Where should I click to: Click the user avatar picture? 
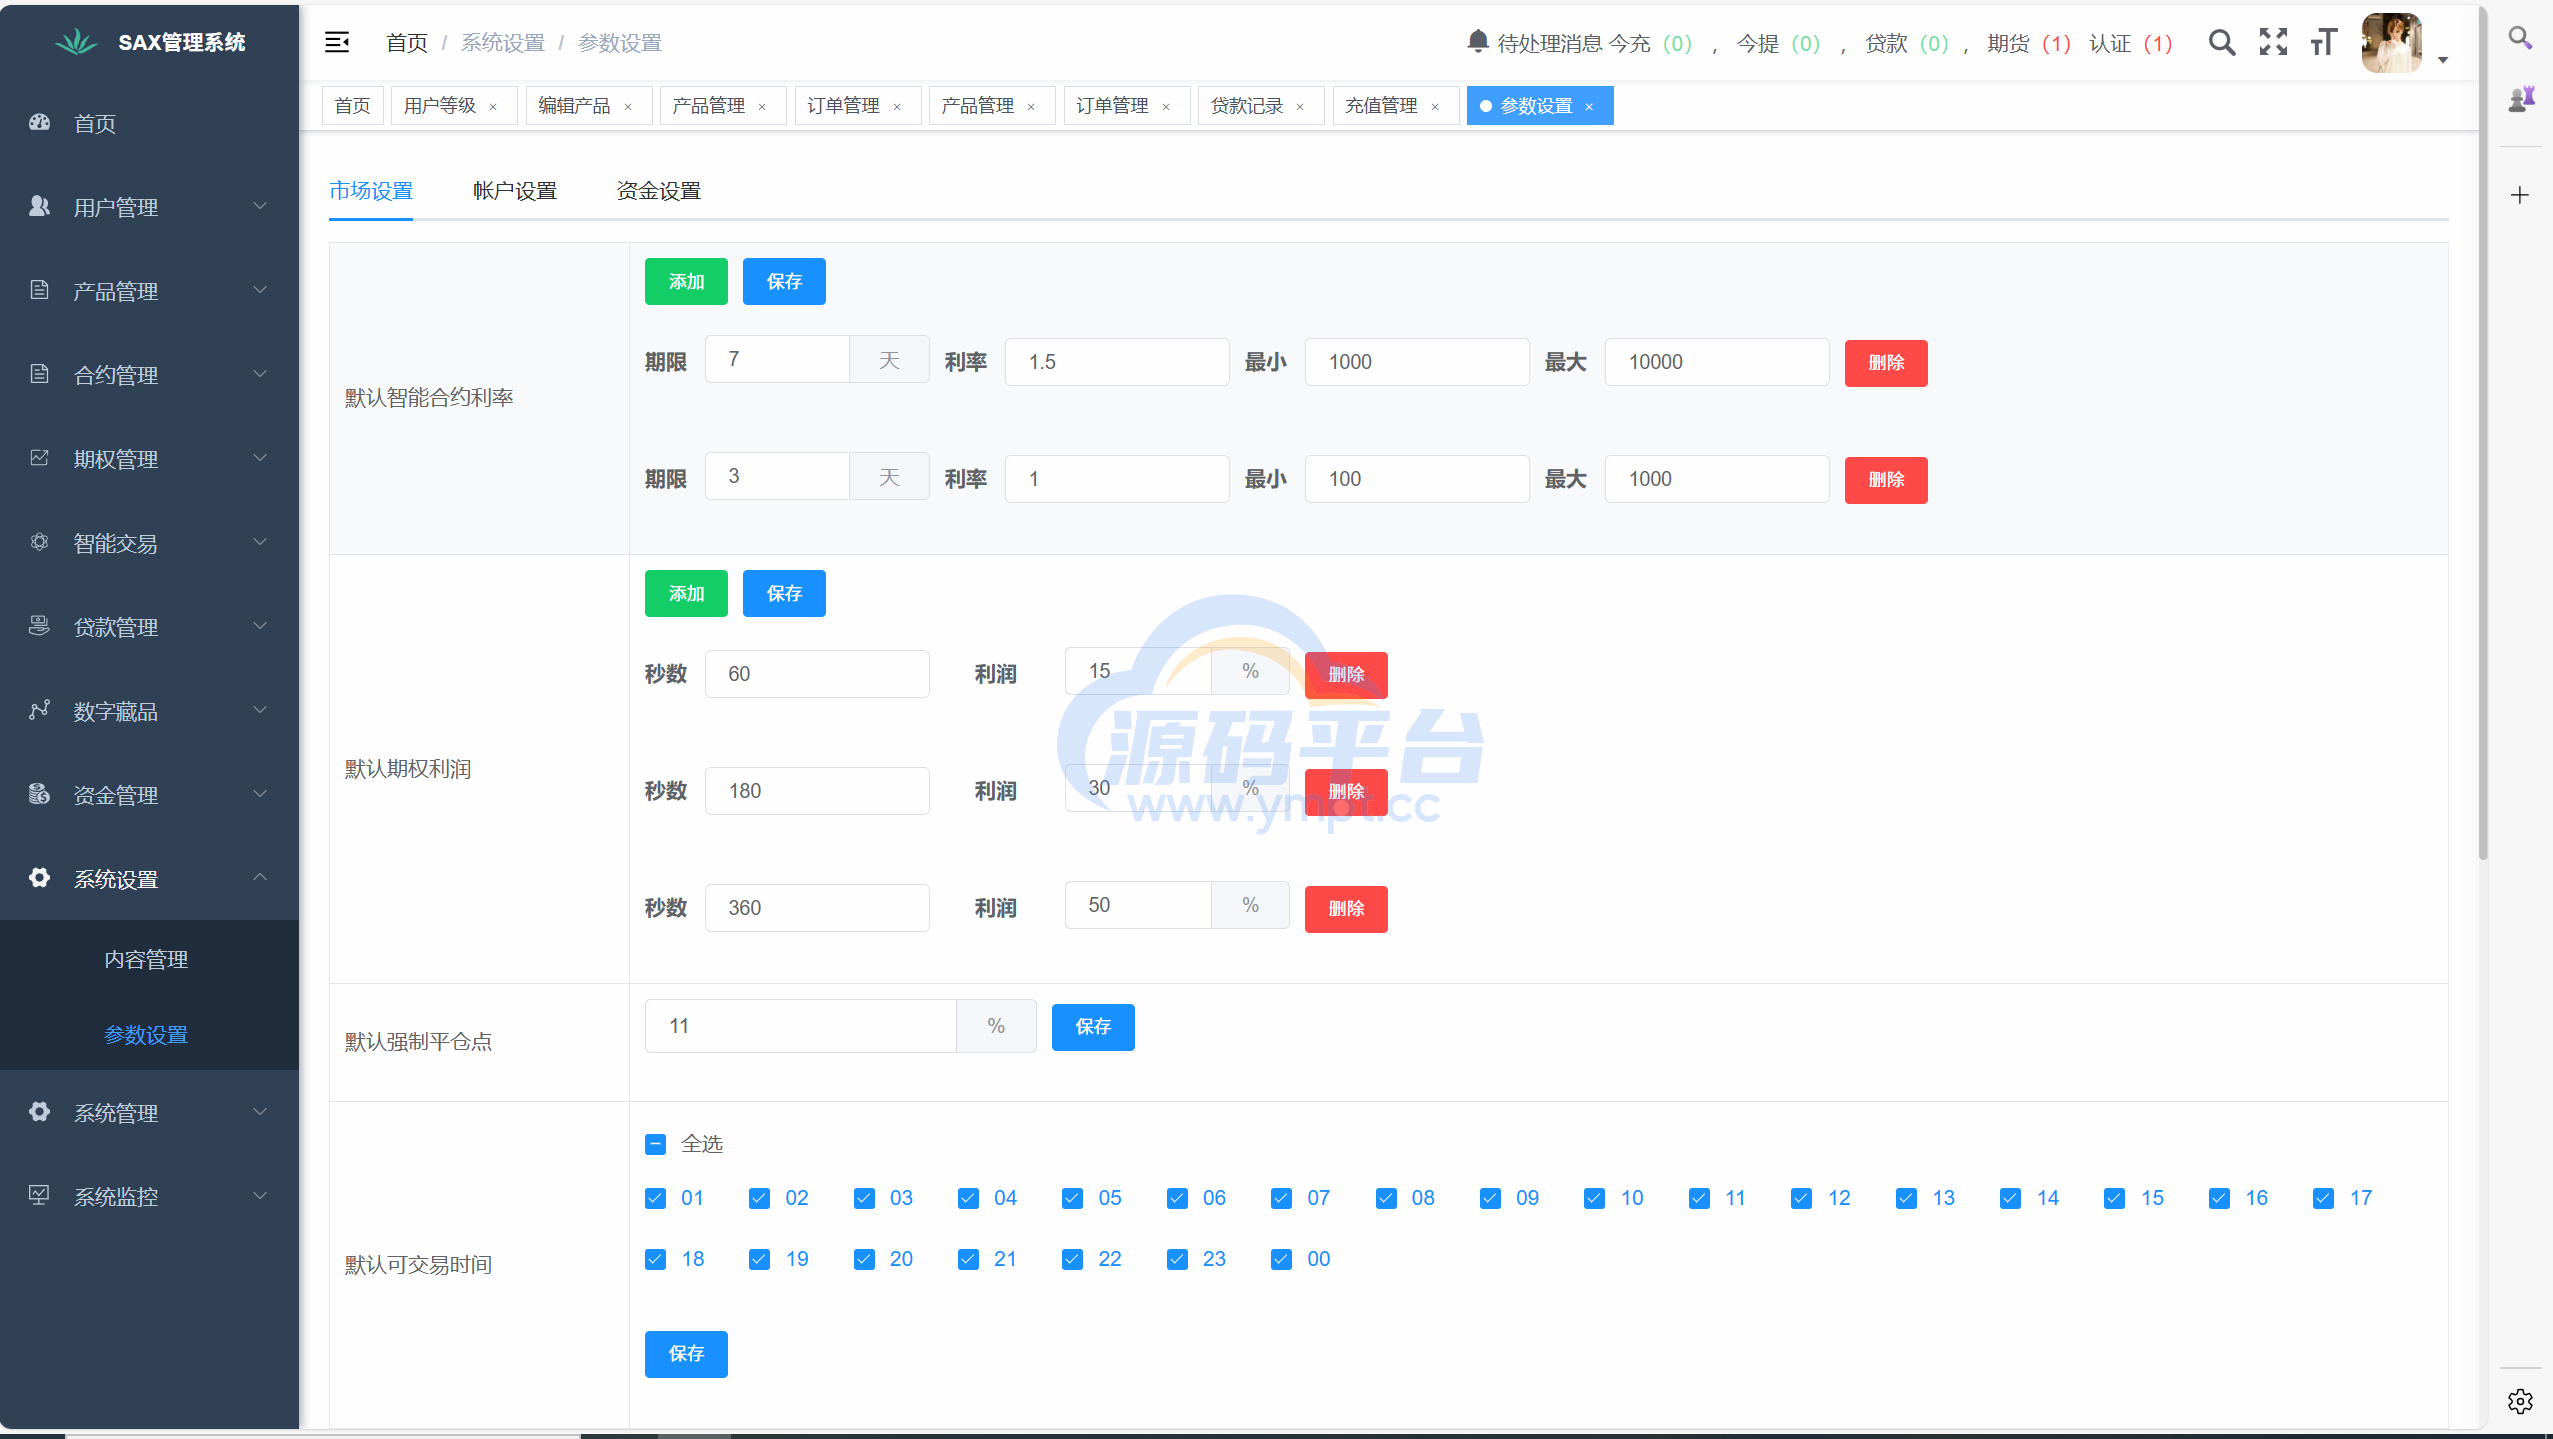coord(2391,43)
